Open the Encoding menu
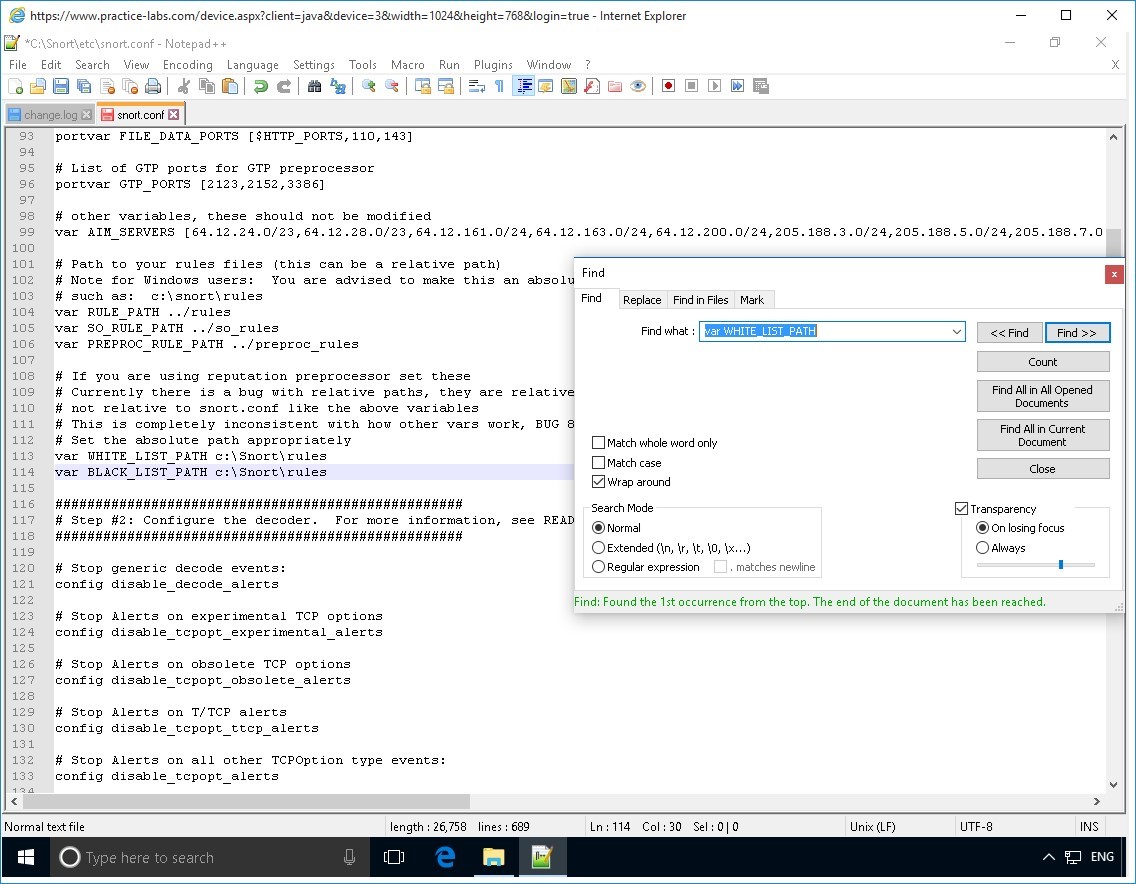This screenshot has height=884, width=1136. 187,65
